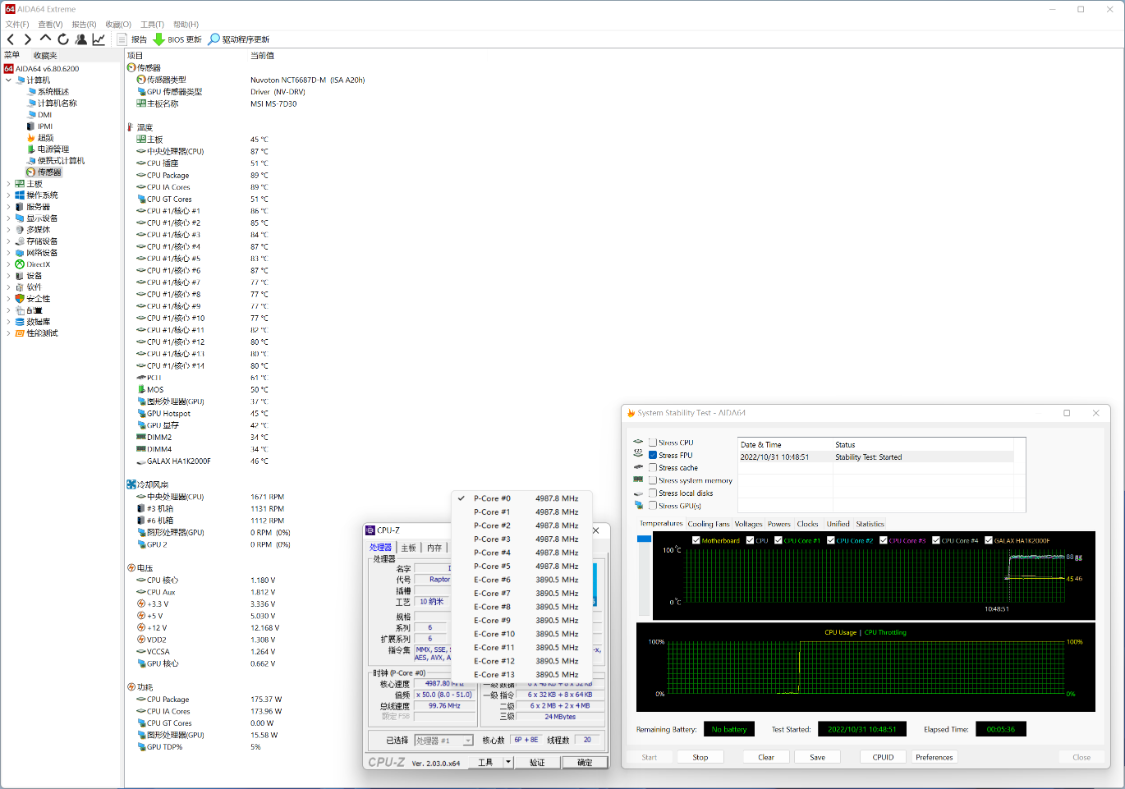Toggle GALAX HA1K2000F graph checkbox
The width and height of the screenshot is (1125, 789).
click(989, 540)
